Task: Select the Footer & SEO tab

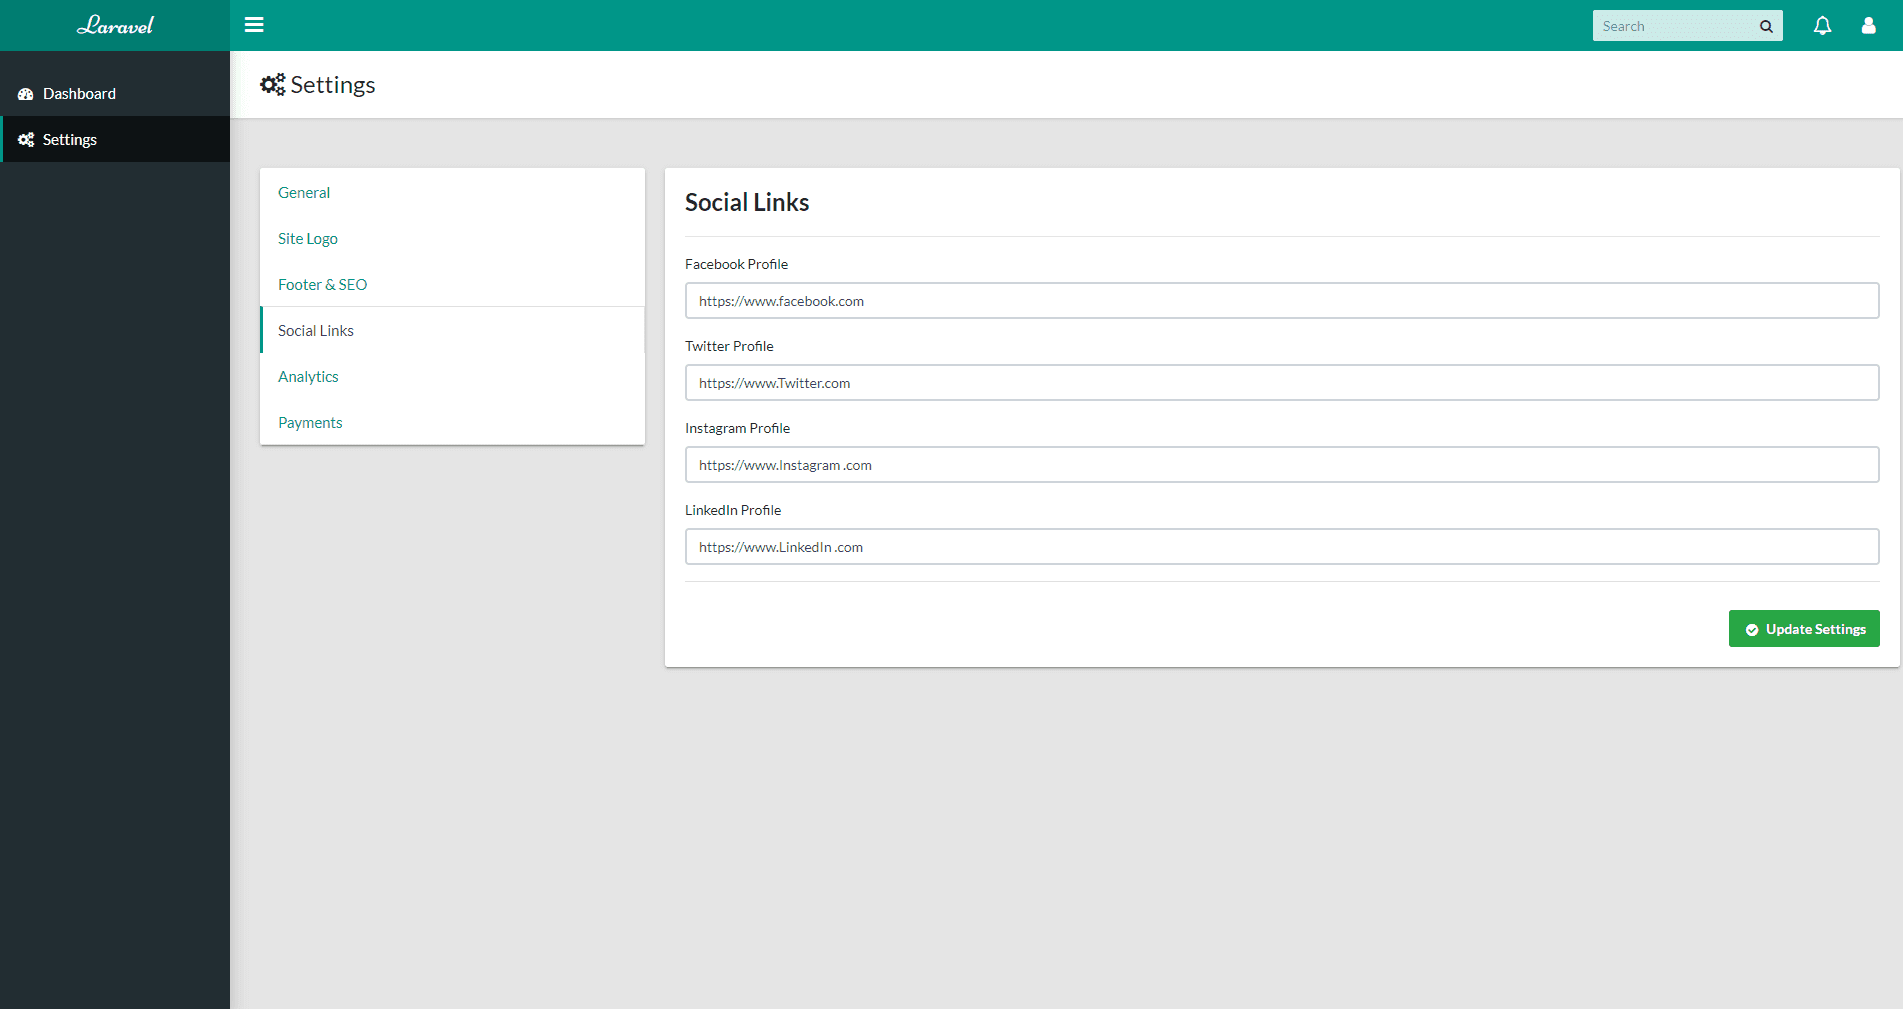Action: [321, 284]
